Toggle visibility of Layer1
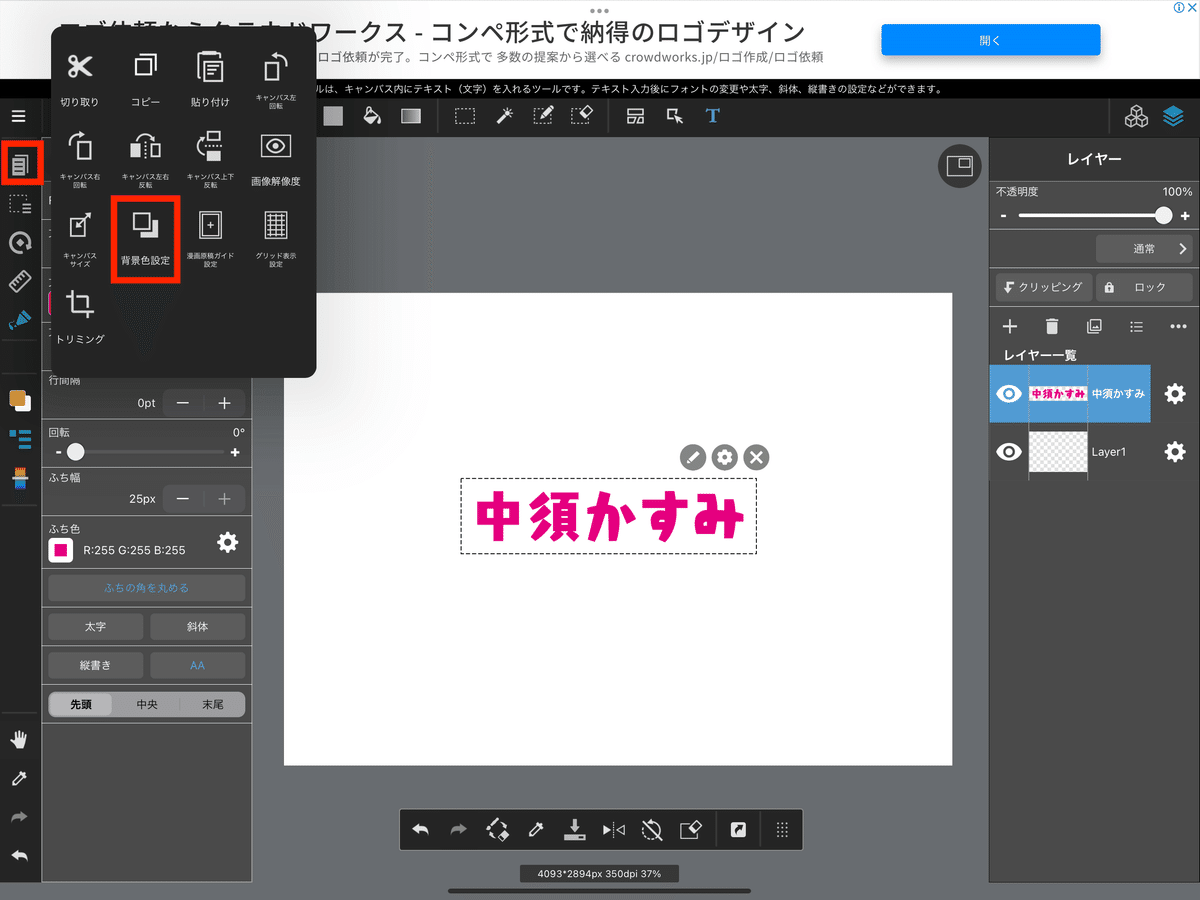 1009,452
